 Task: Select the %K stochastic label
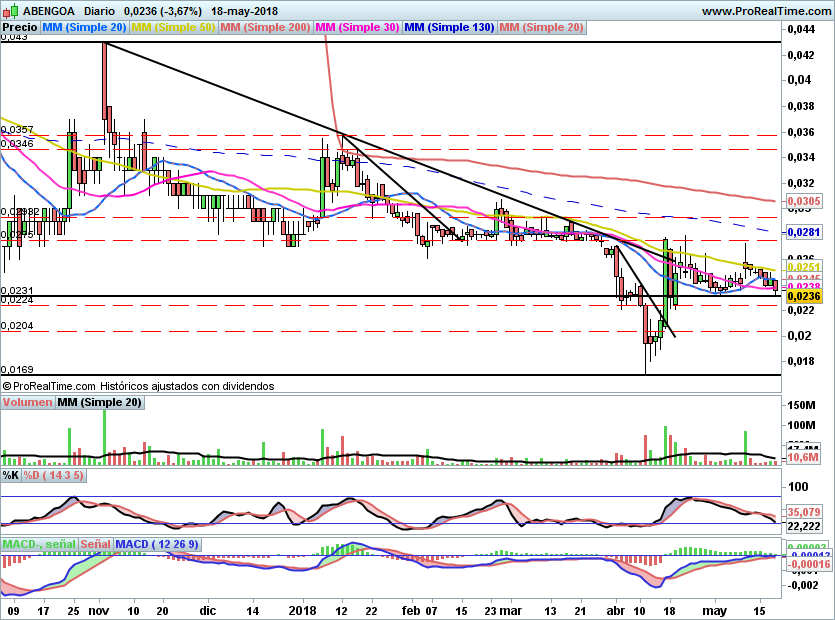pyautogui.click(x=11, y=475)
